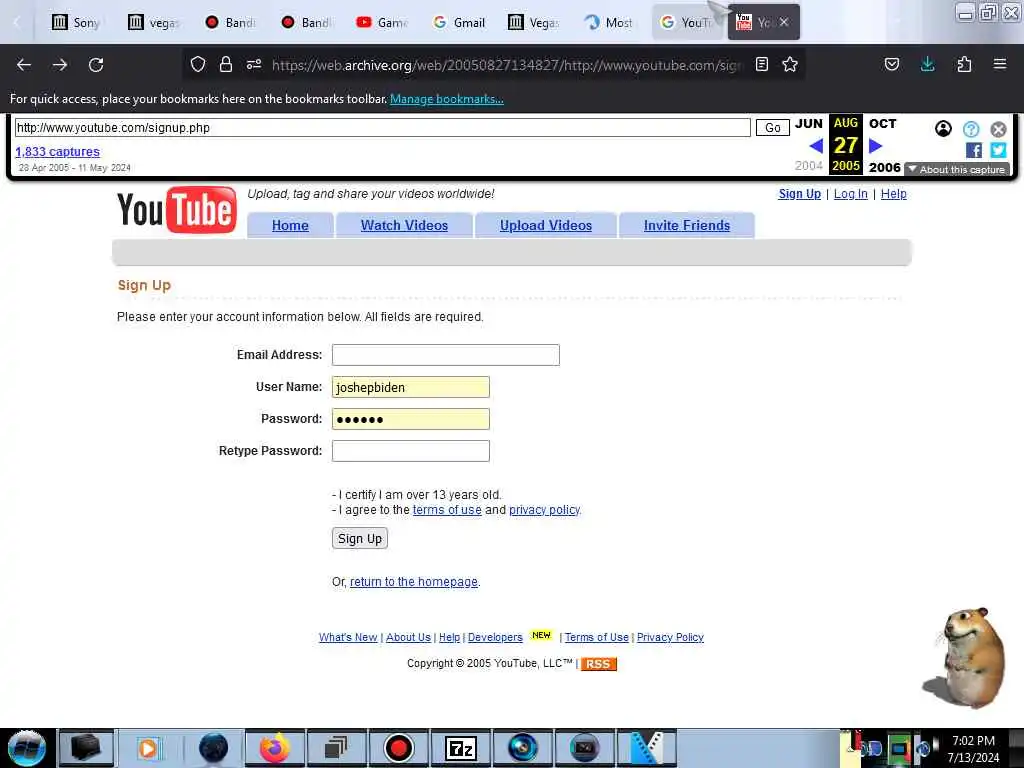
Task: Click return to the homepage link
Action: coord(413,582)
